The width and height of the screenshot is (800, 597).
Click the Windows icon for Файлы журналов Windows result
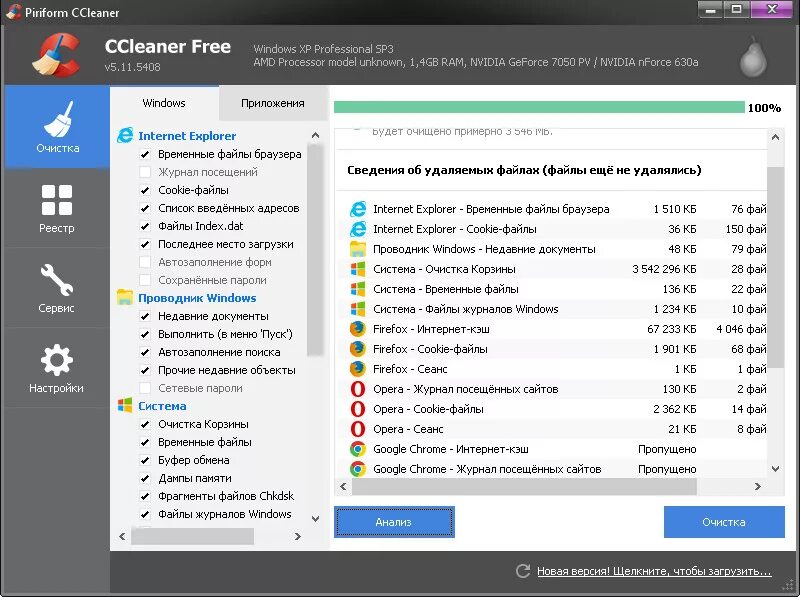[358, 309]
